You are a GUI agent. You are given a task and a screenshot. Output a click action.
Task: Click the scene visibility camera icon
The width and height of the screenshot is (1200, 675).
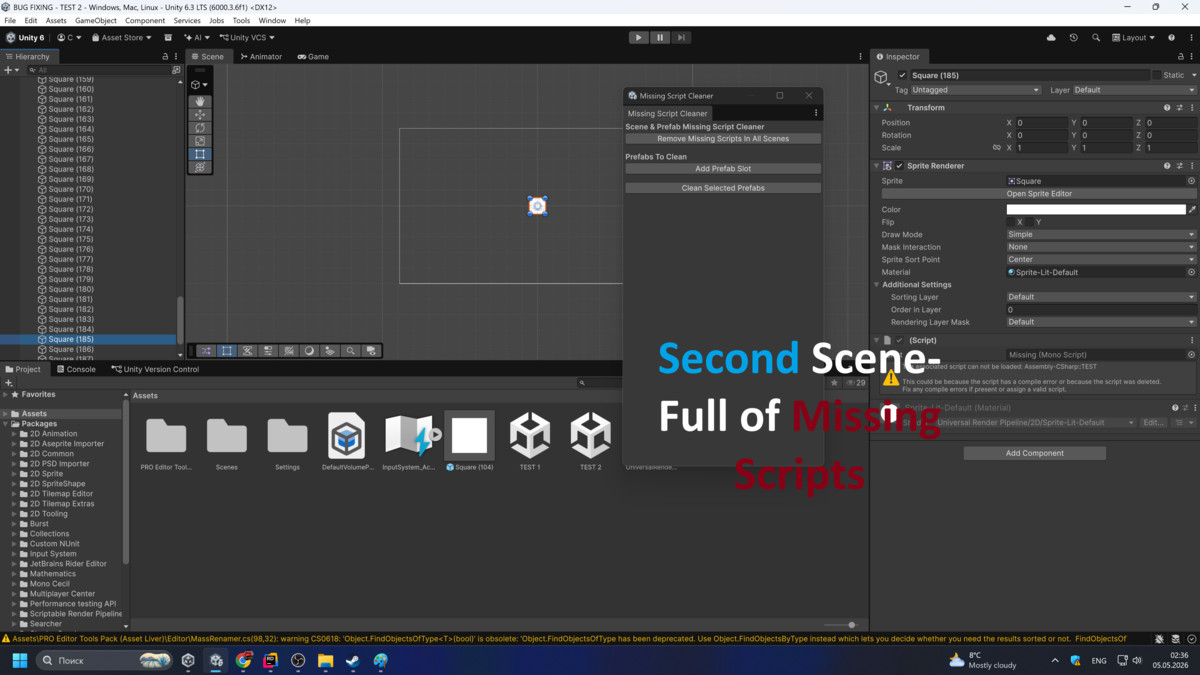tap(371, 351)
